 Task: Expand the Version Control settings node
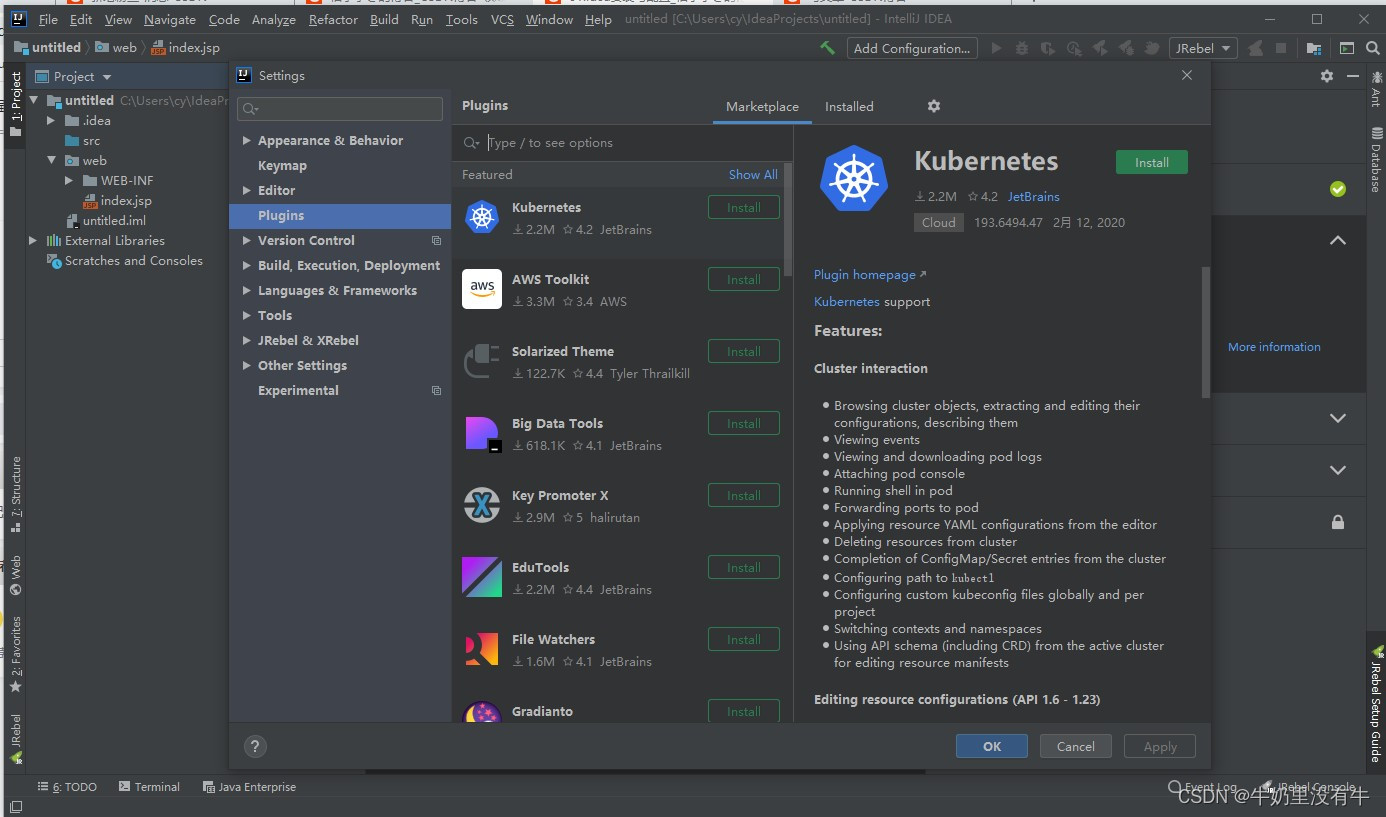(247, 241)
